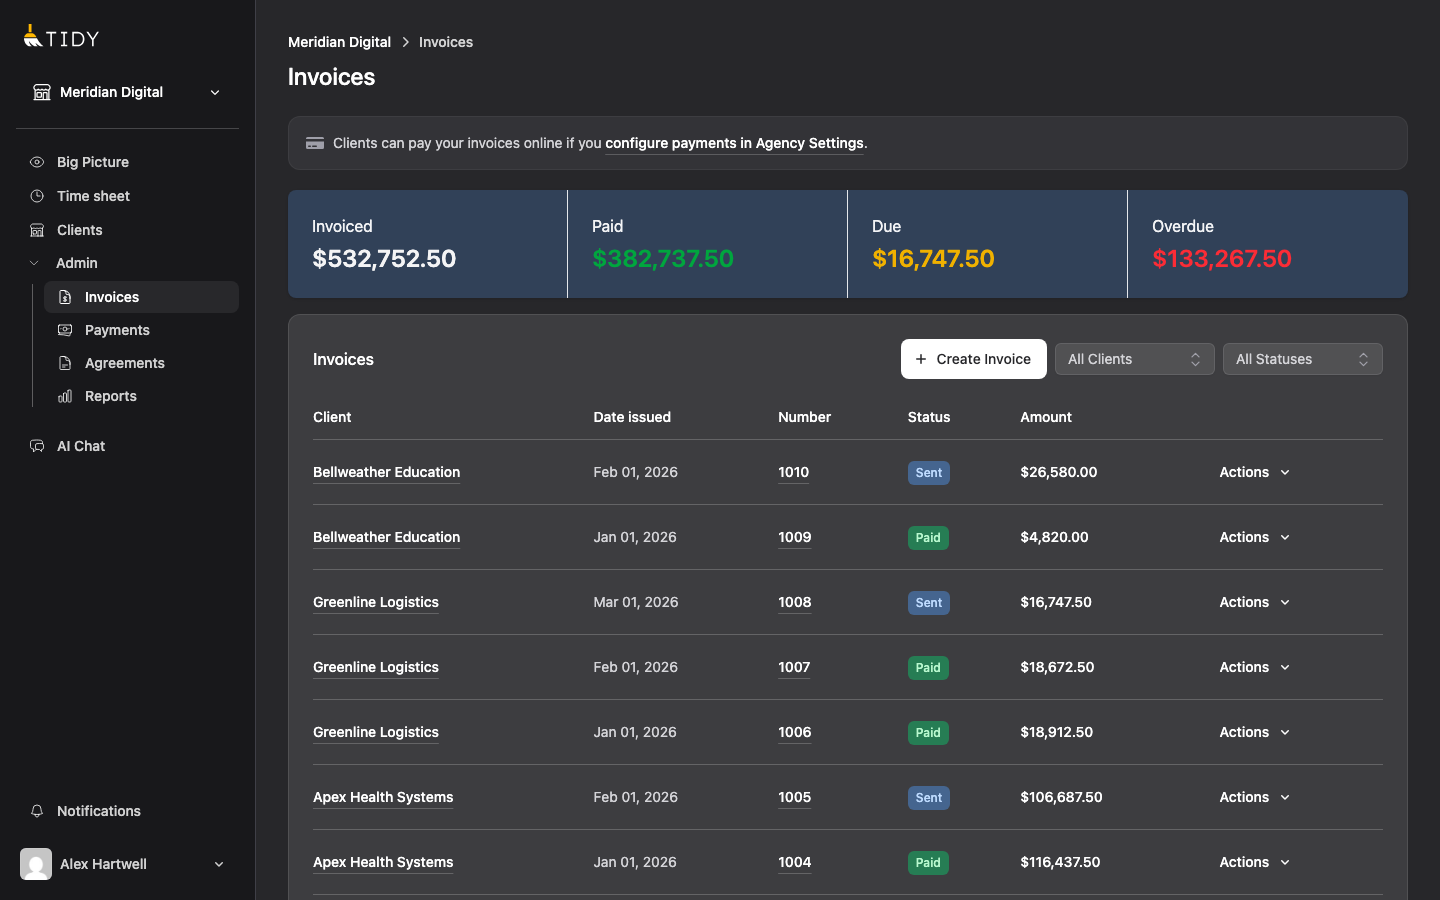This screenshot has width=1440, height=900.
Task: Click the Notifications bell icon
Action: tap(37, 811)
